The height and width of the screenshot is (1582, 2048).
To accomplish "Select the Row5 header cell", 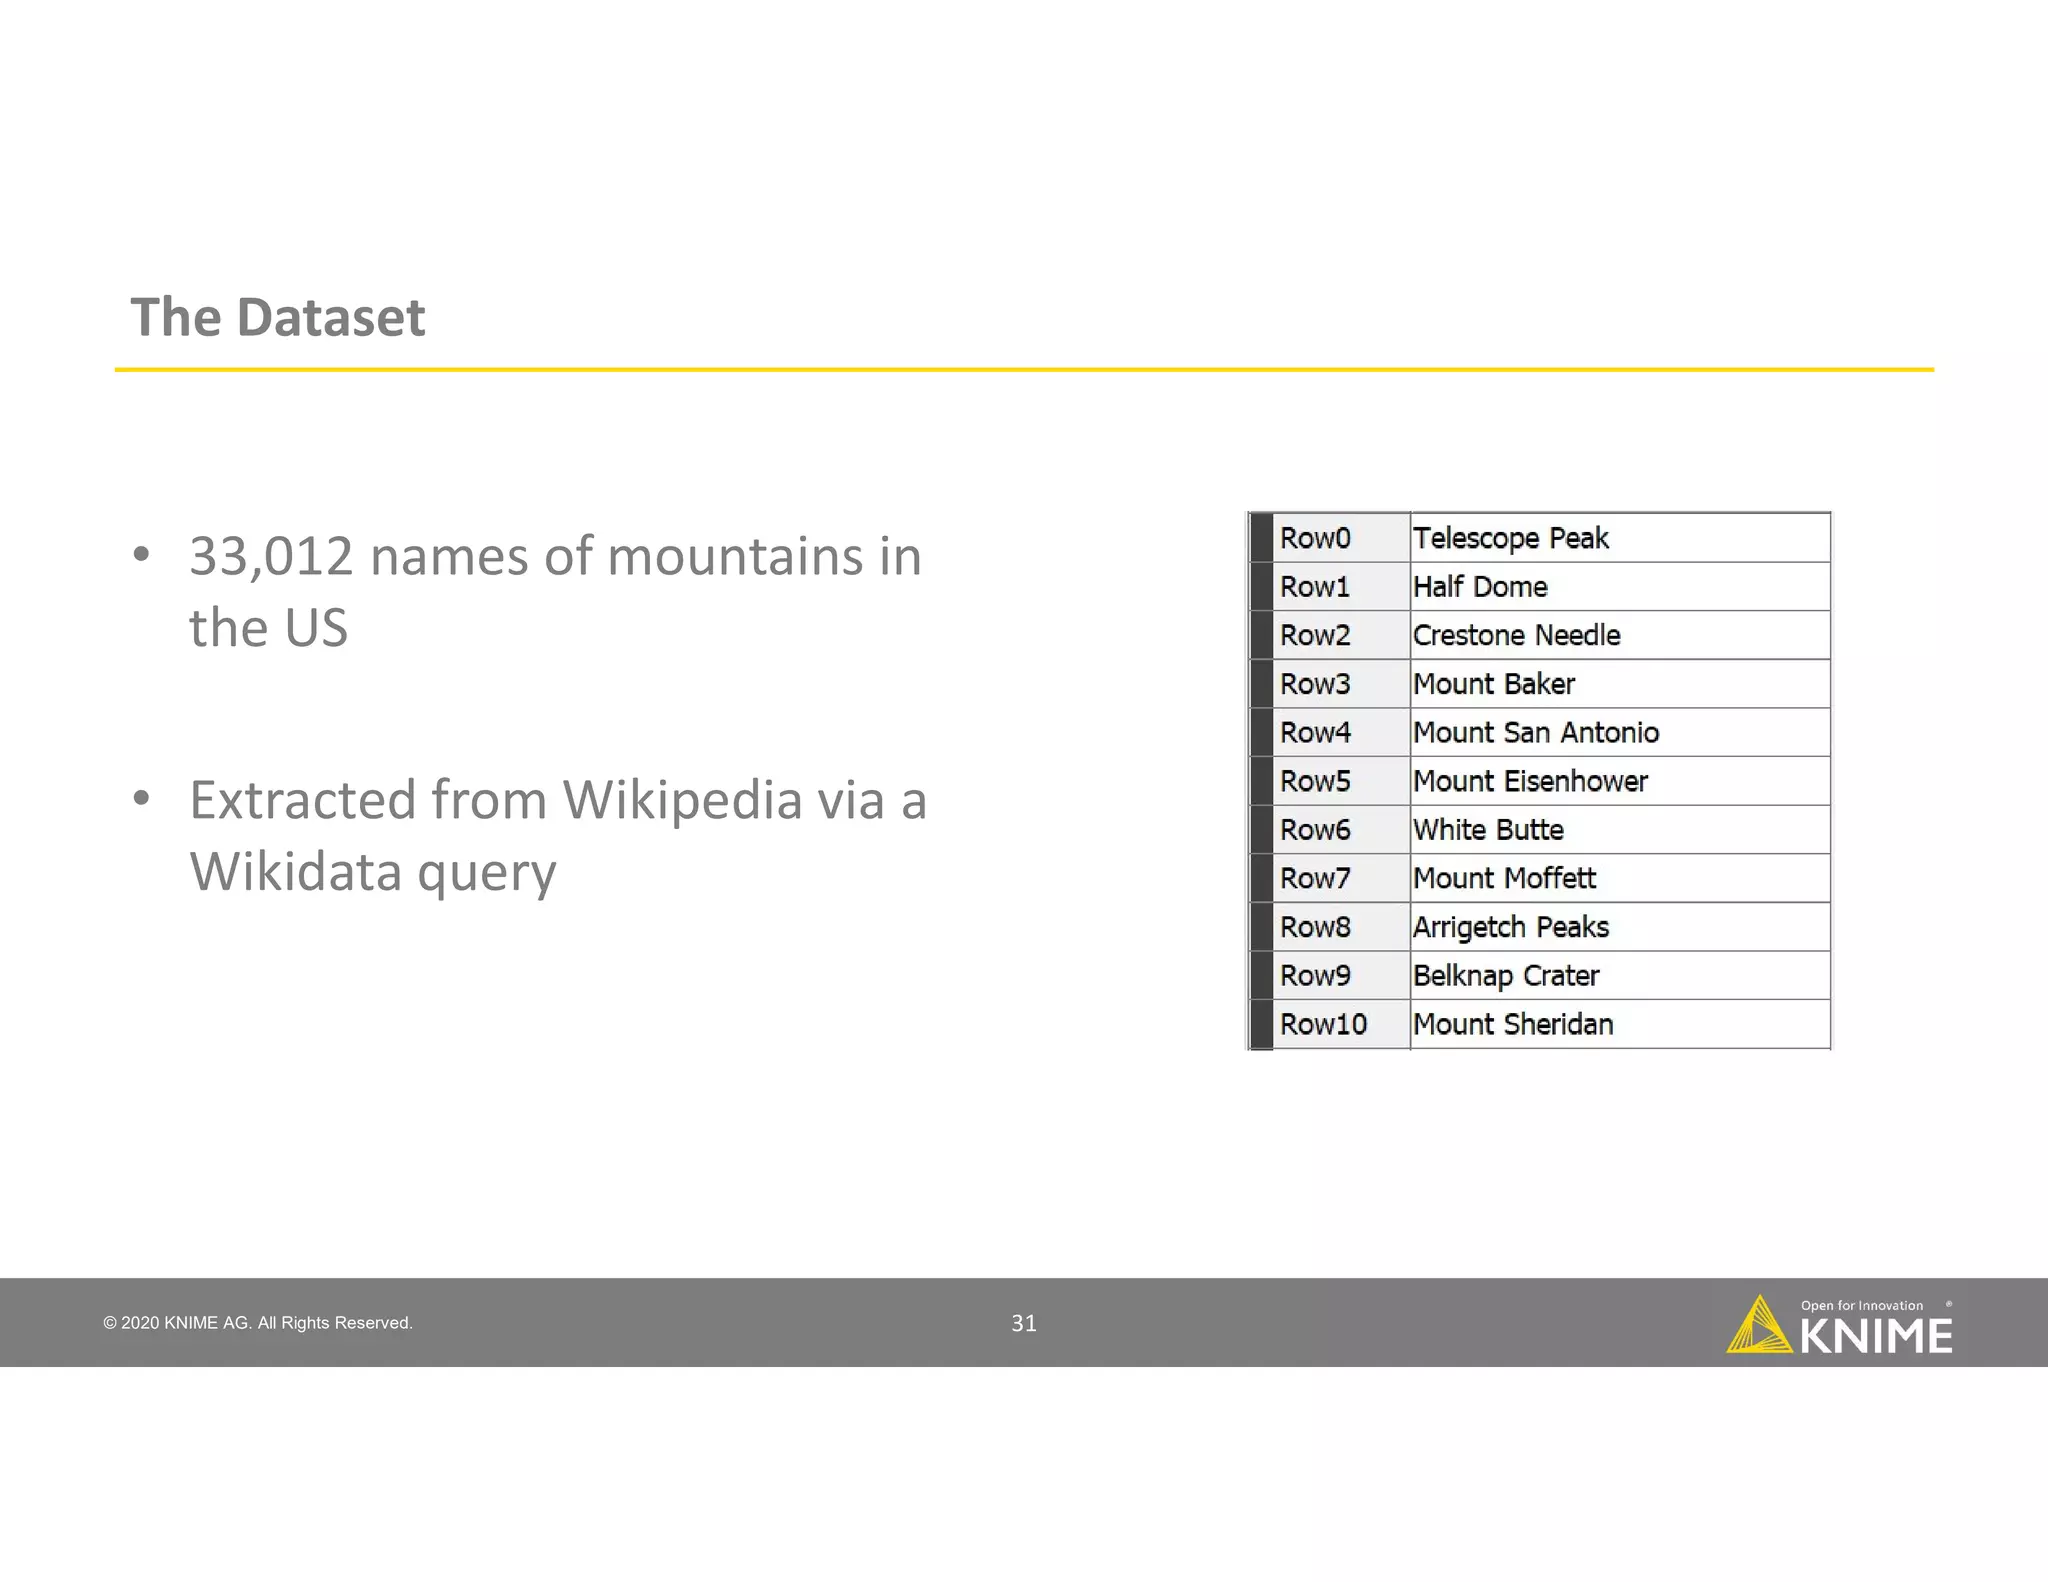I will pyautogui.click(x=1340, y=781).
